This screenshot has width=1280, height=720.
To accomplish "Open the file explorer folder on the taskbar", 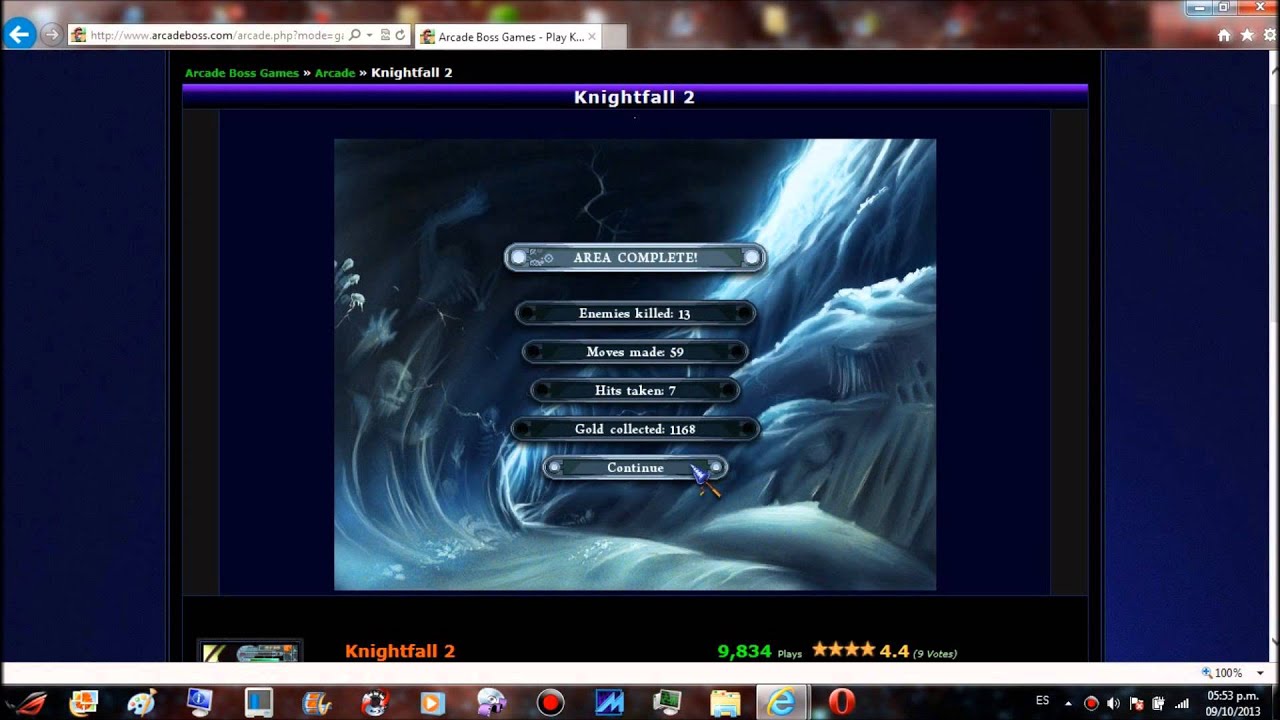I will [725, 703].
